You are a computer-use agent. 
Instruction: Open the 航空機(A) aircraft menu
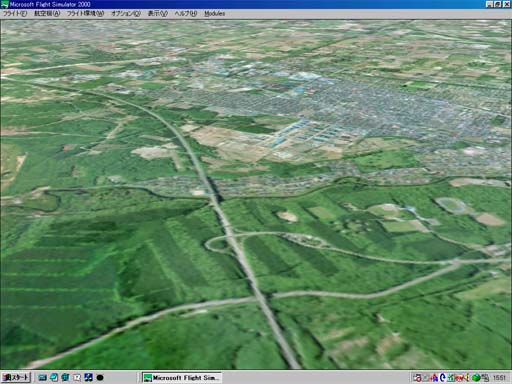point(47,13)
